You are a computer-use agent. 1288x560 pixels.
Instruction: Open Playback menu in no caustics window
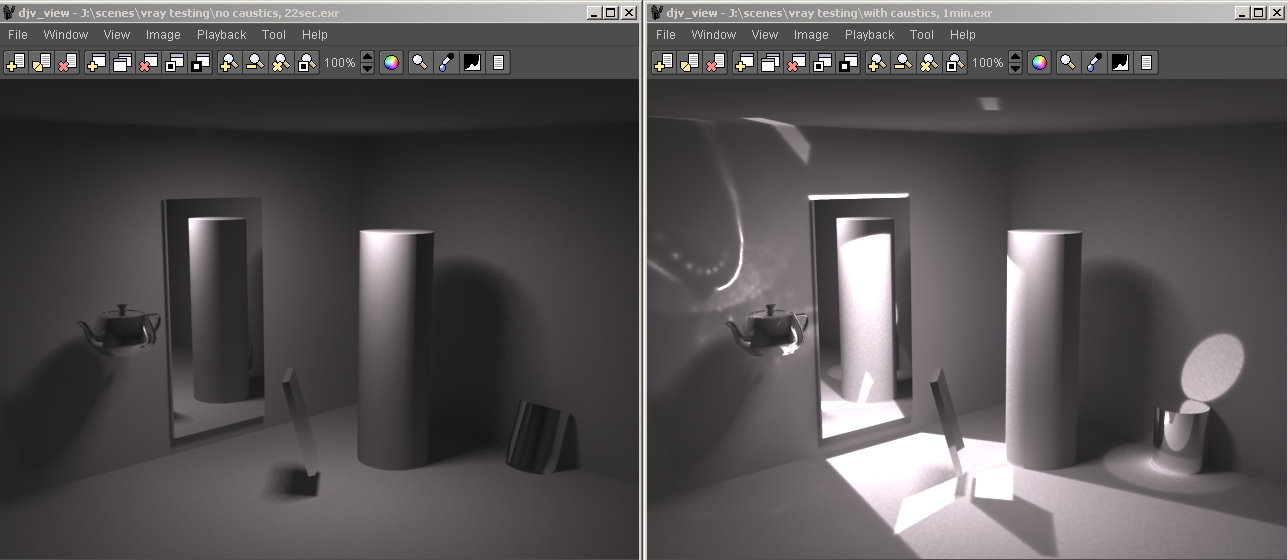[221, 34]
